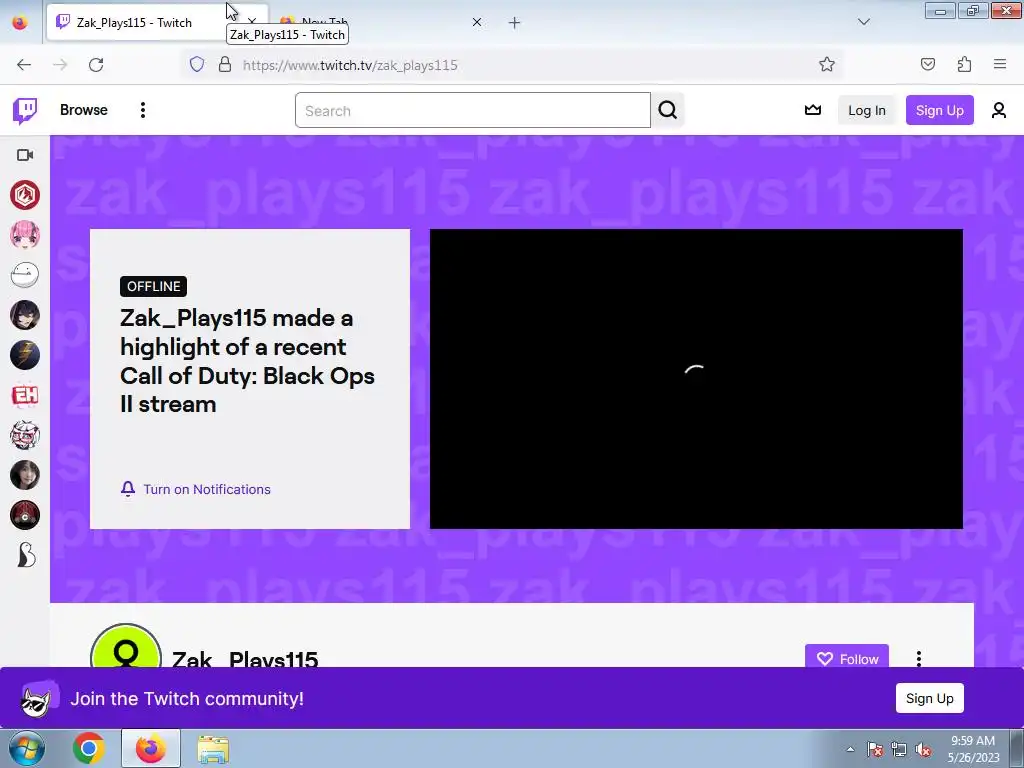Click the Firefox taskbar button

[150, 748]
